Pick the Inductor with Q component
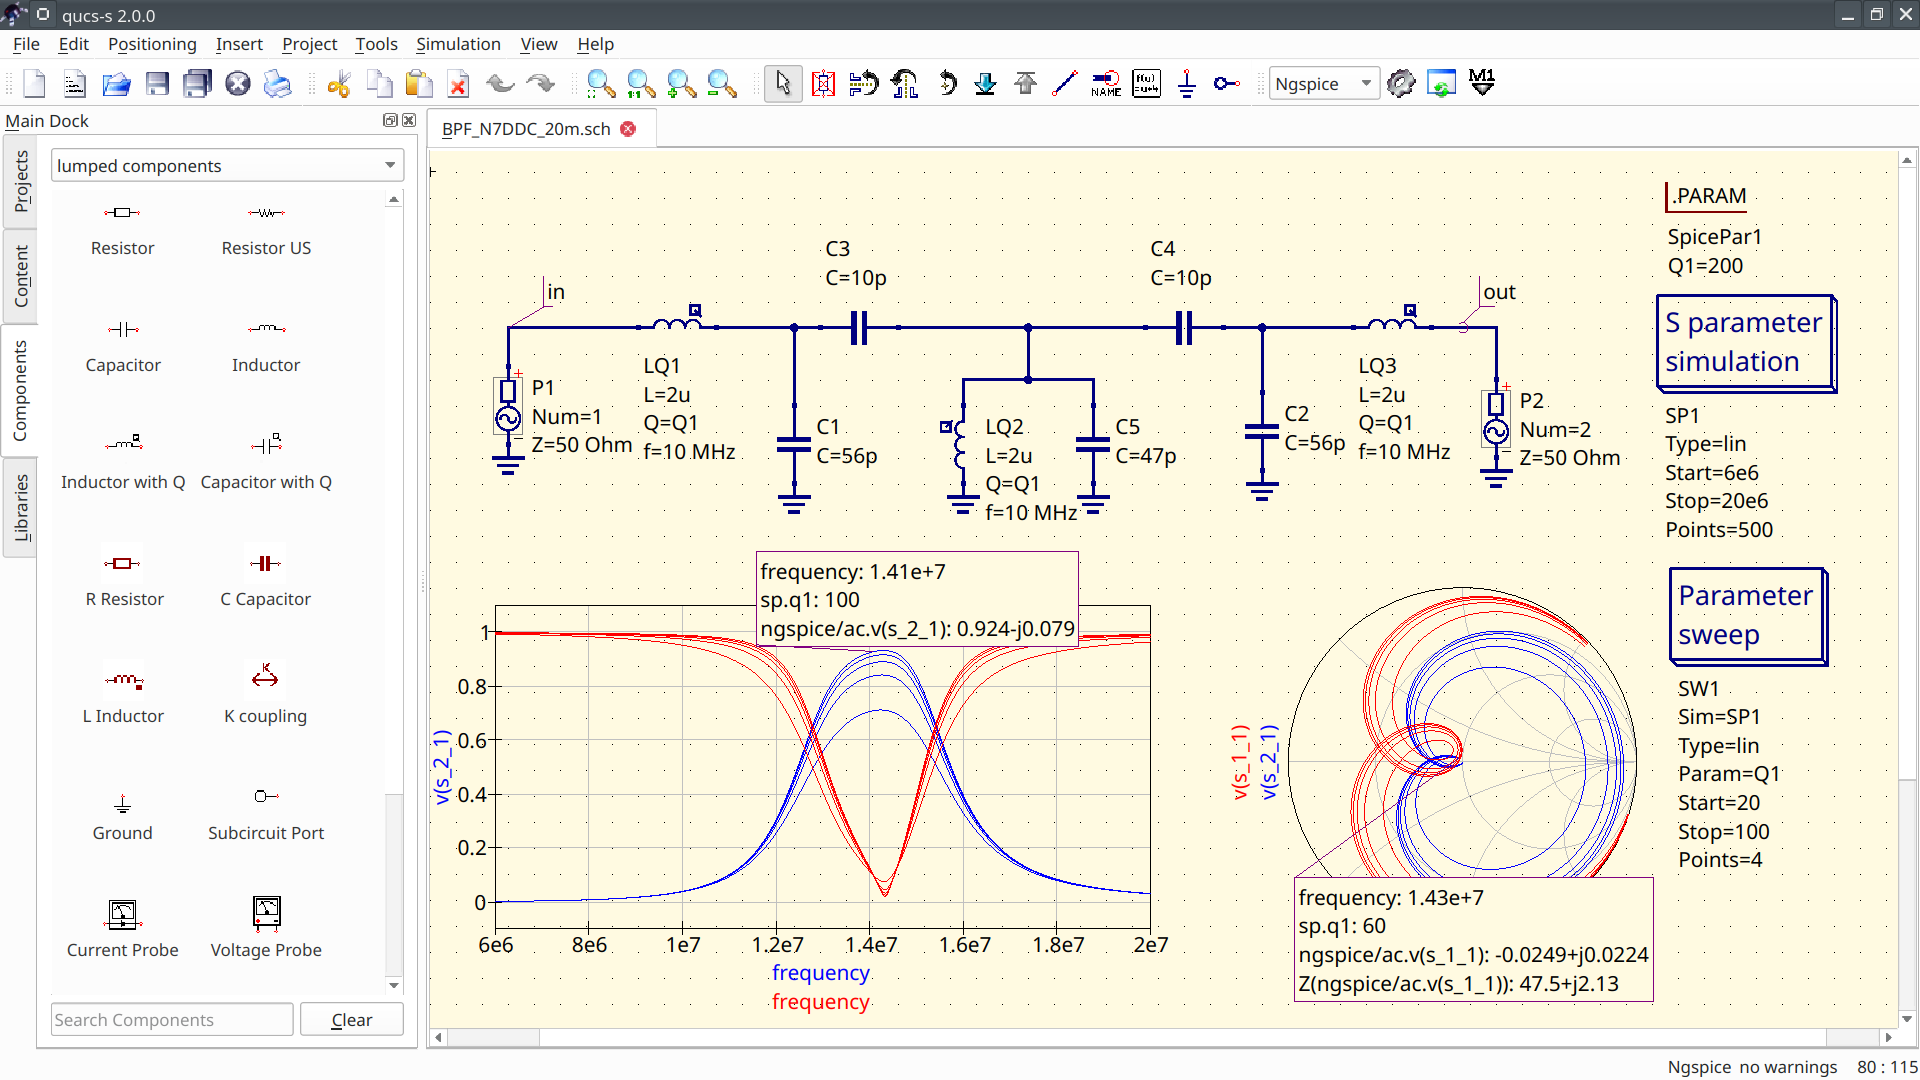This screenshot has width=1920, height=1080. click(123, 464)
